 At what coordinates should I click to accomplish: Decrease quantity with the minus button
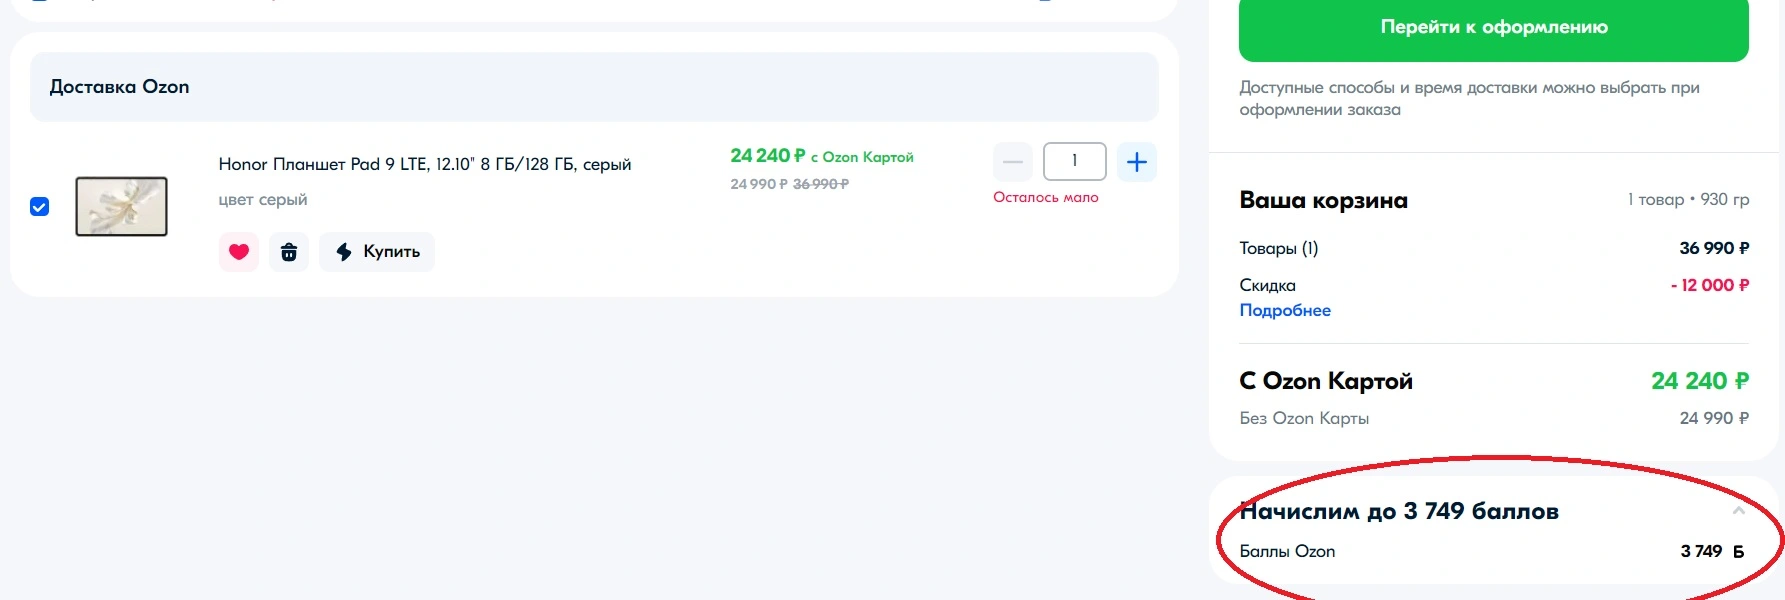coord(1012,162)
